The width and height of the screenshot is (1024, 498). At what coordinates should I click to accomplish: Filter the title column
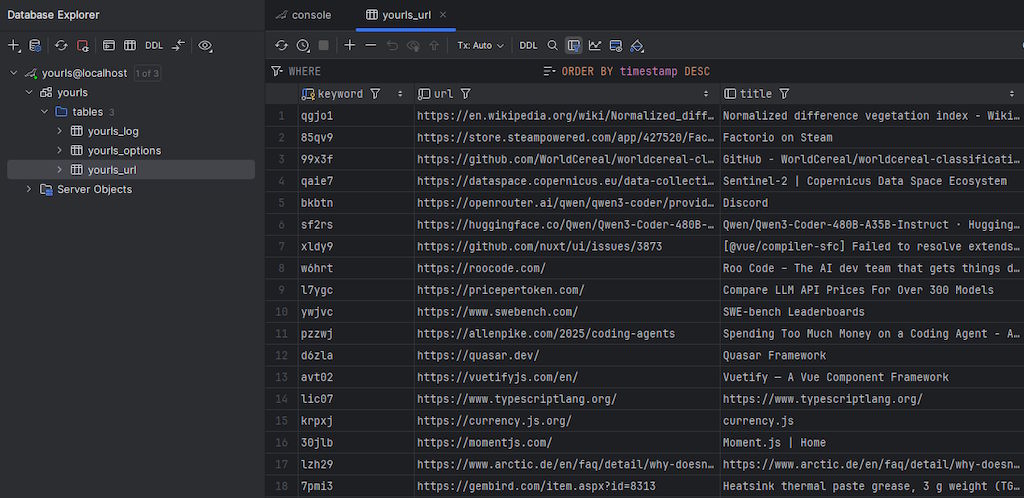(x=784, y=94)
